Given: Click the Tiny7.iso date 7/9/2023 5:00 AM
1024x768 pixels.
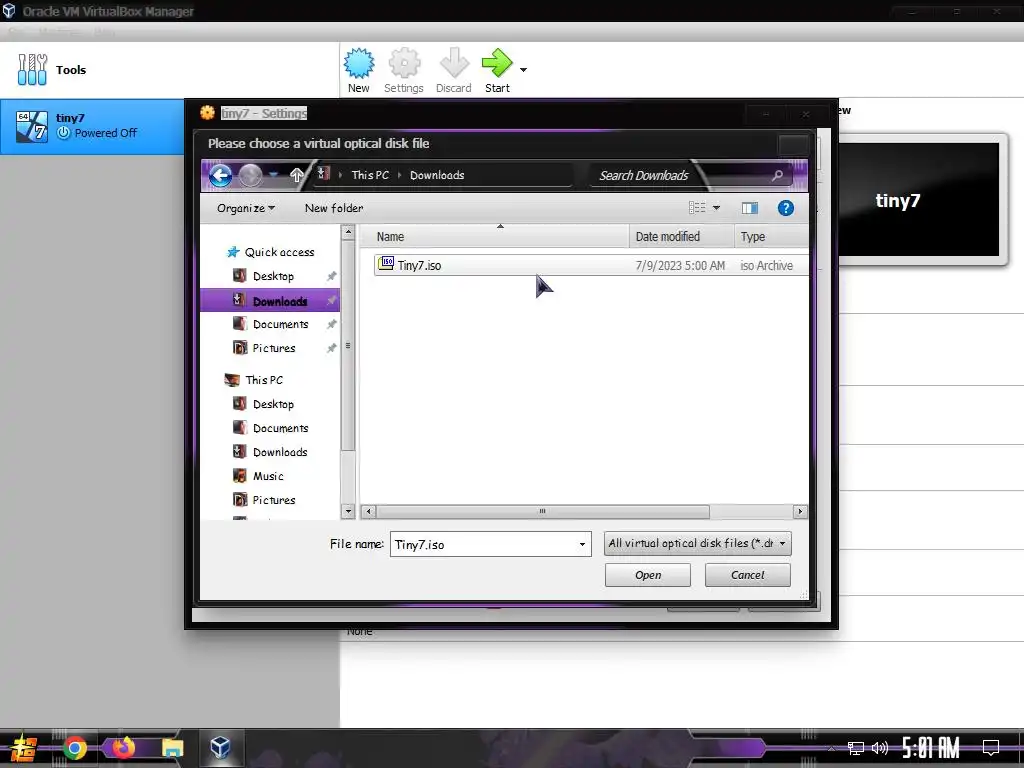Looking at the screenshot, I should (680, 266).
